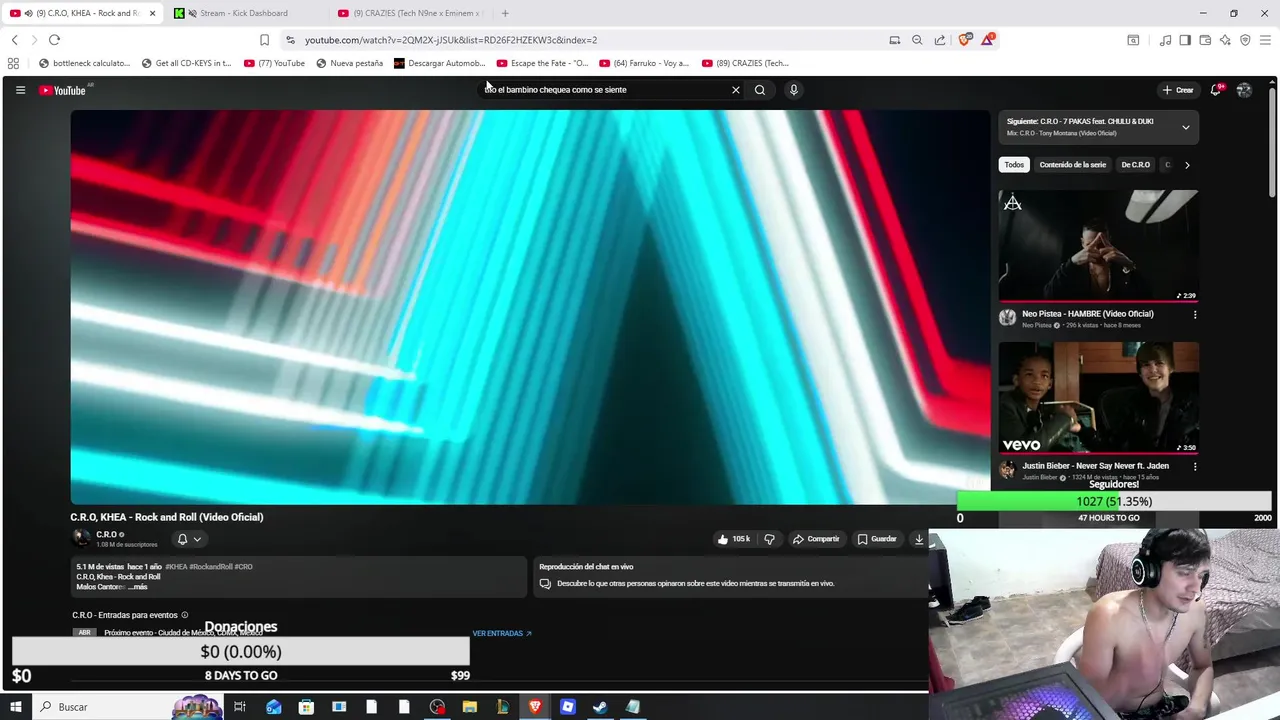Open the Escape the Fate bookmark
1280x720 pixels.
pyautogui.click(x=543, y=63)
